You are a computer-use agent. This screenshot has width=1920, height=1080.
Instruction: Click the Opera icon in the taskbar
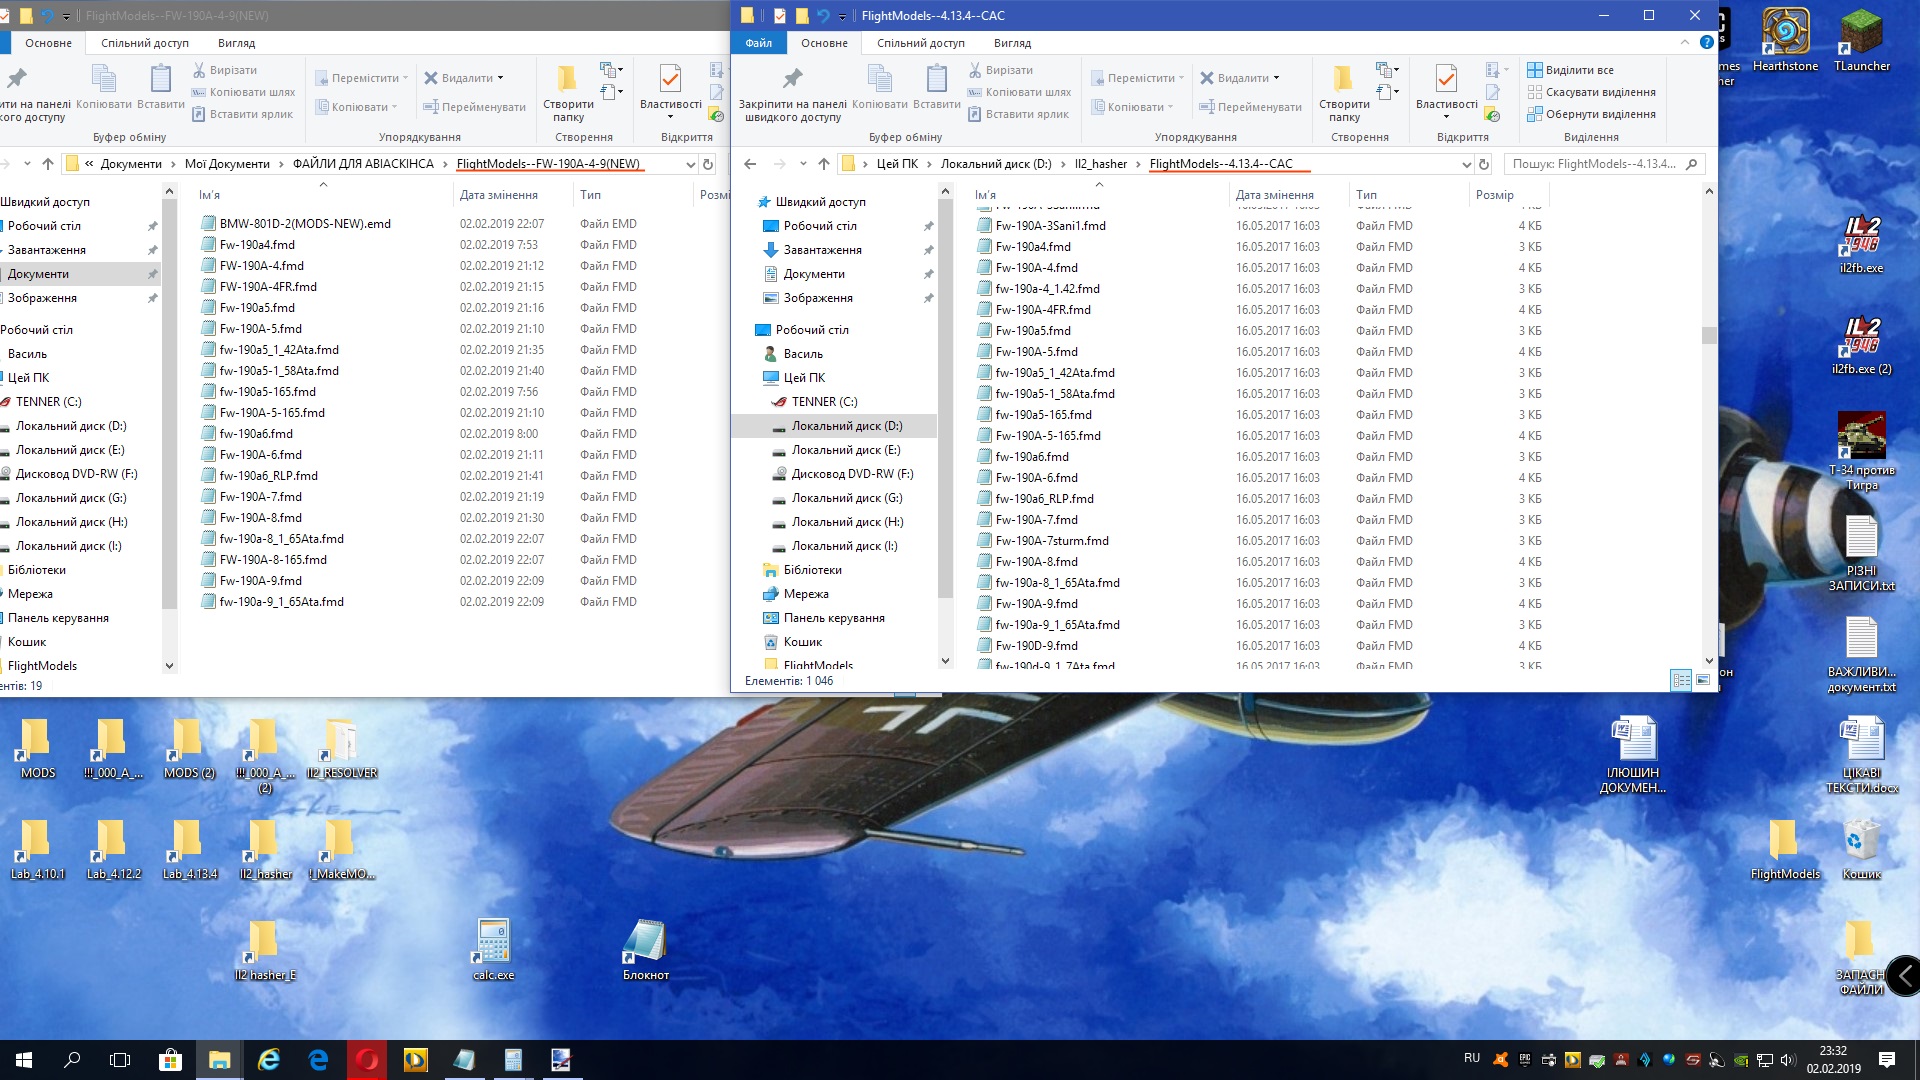(367, 1060)
